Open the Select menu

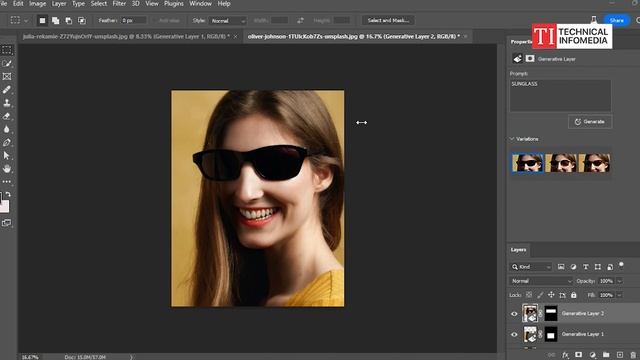[98, 4]
